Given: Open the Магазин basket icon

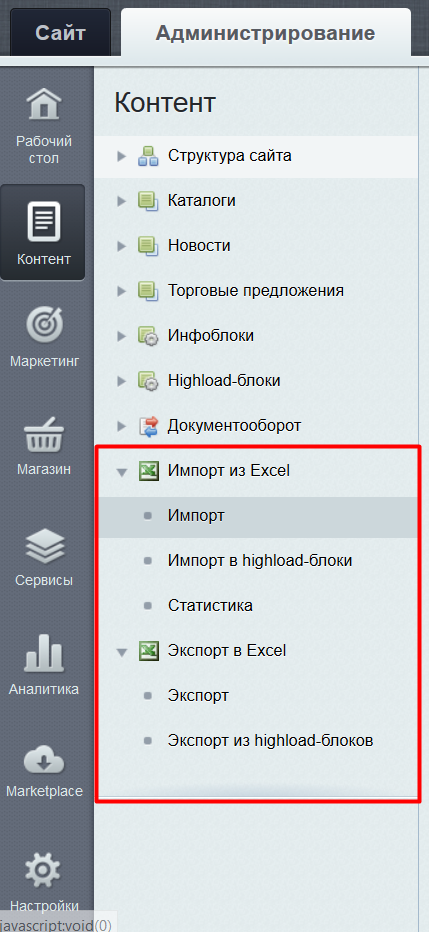Looking at the screenshot, I should click(43, 436).
